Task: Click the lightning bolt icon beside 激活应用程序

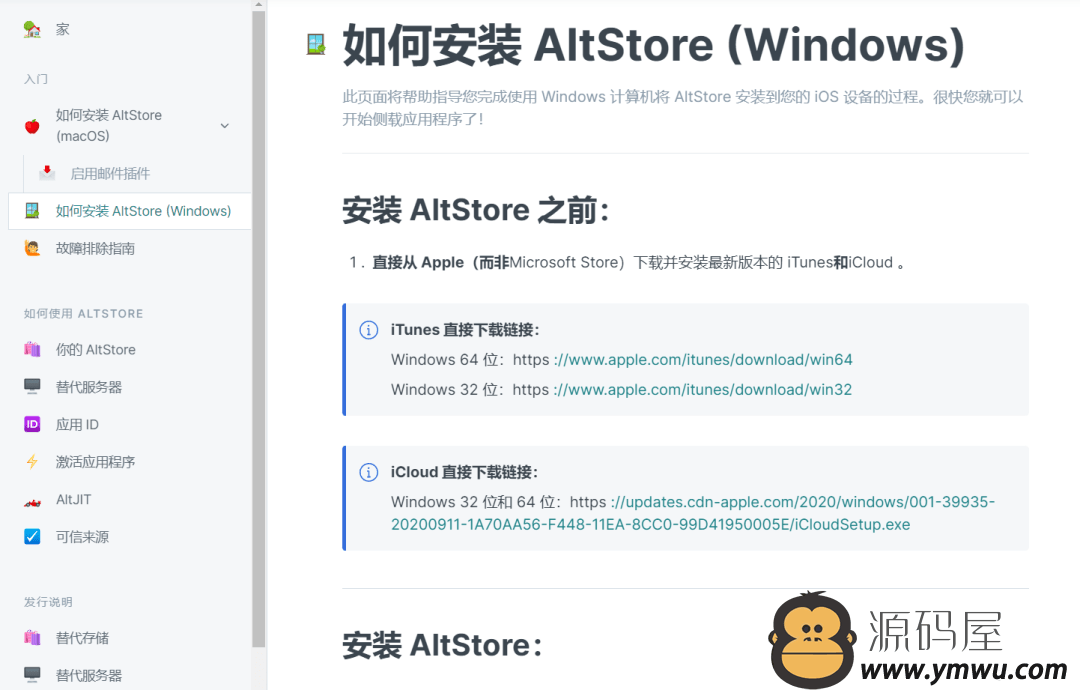Action: tap(32, 461)
